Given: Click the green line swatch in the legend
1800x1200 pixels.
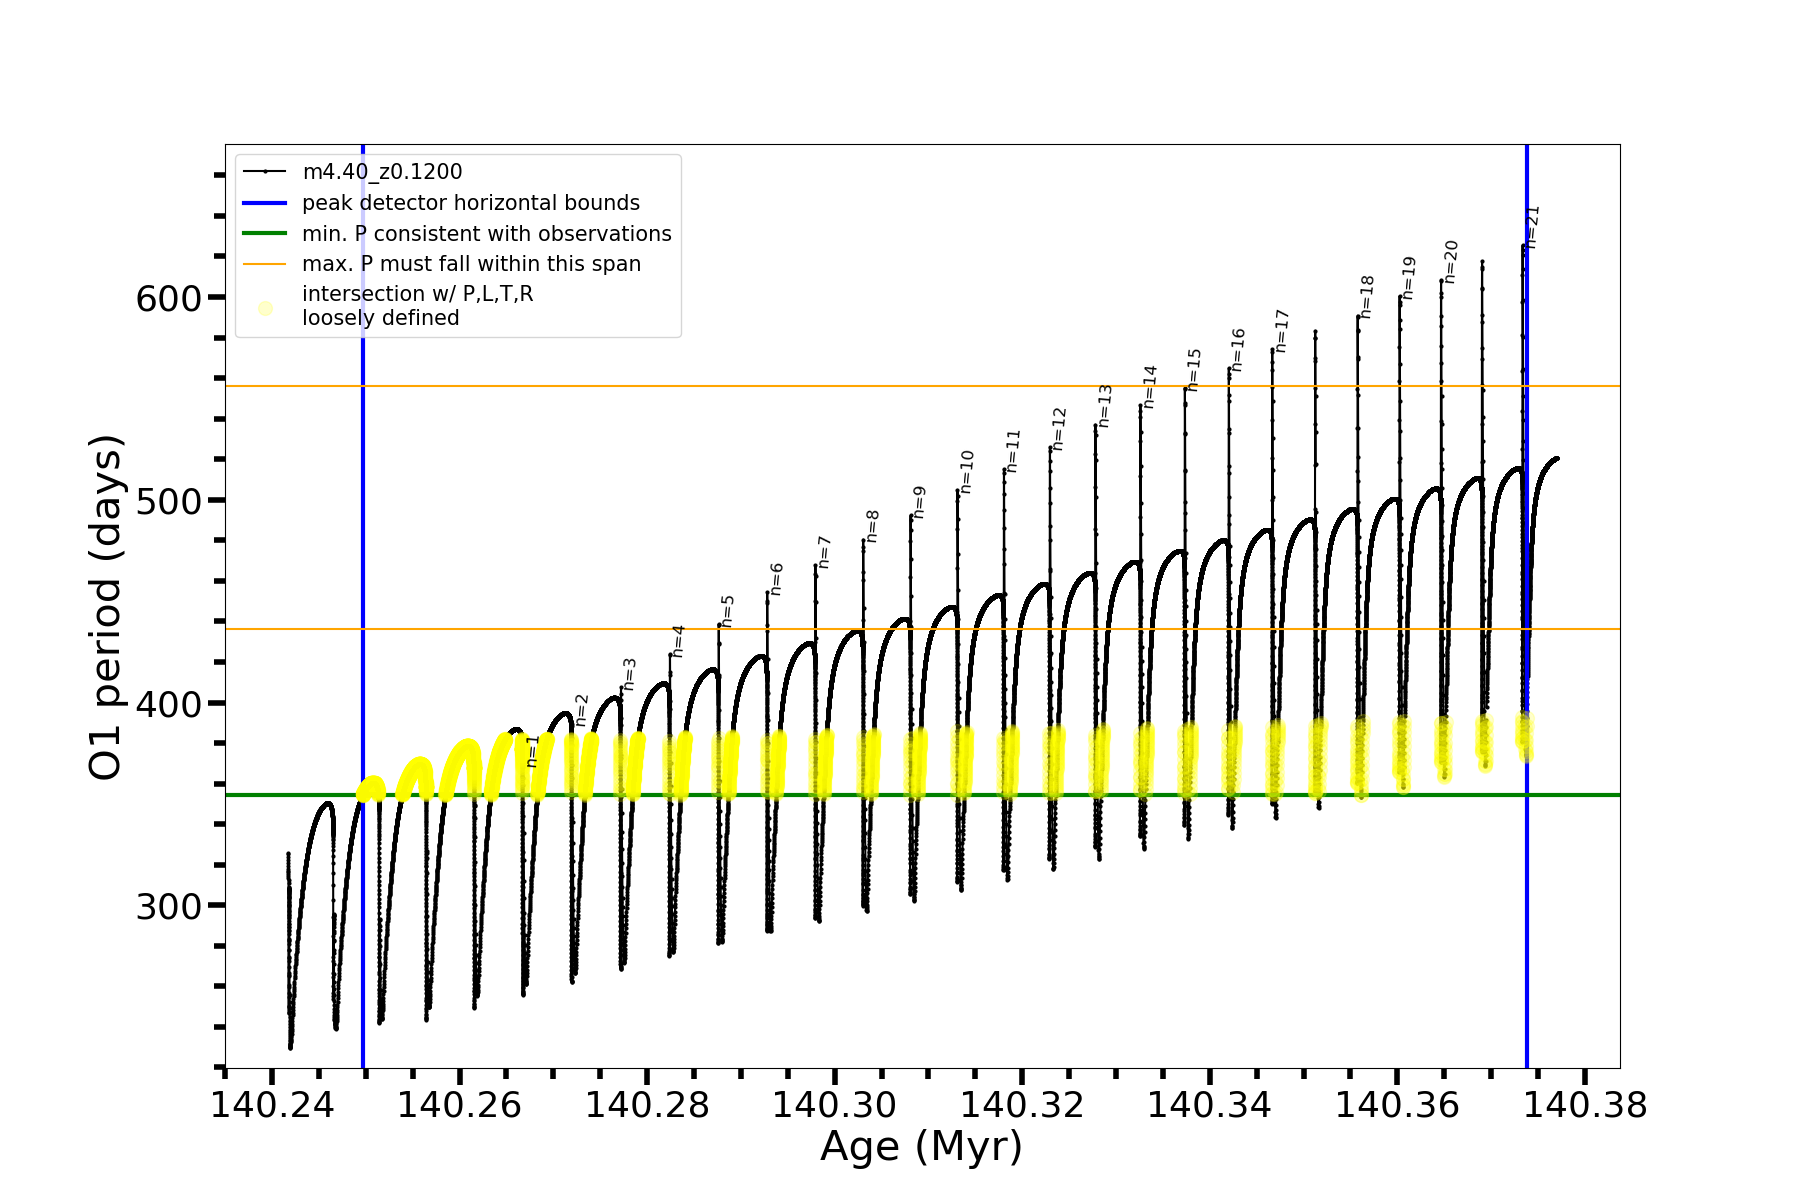Looking at the screenshot, I should 265,234.
